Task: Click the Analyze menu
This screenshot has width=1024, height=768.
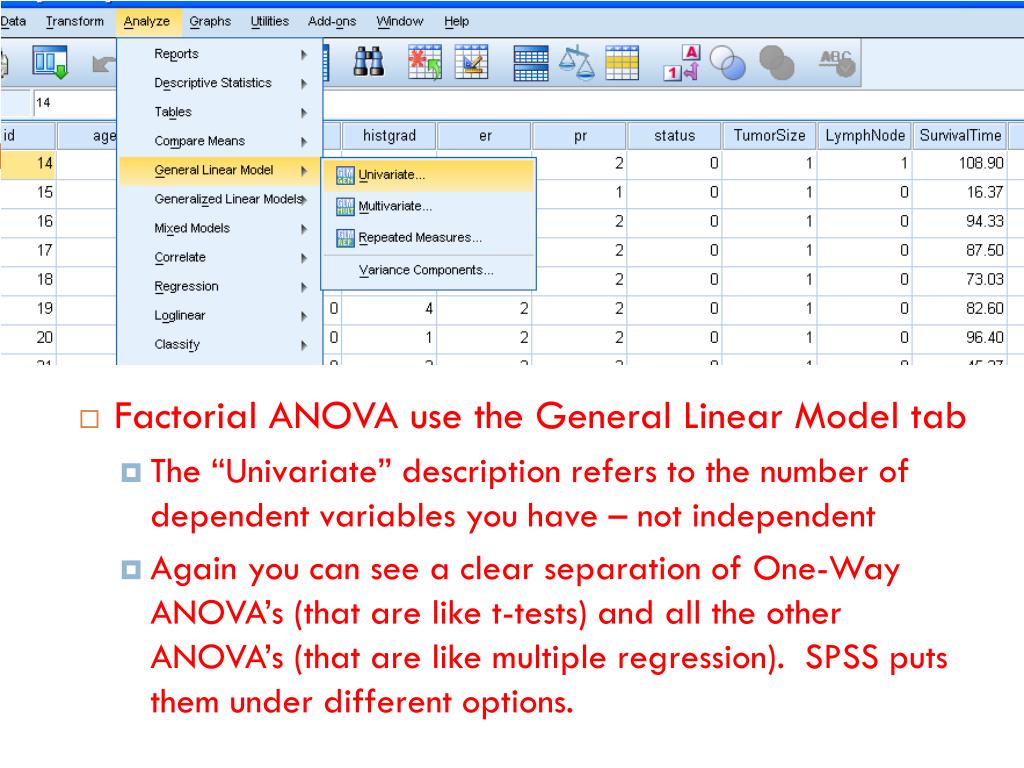Action: click(x=146, y=22)
